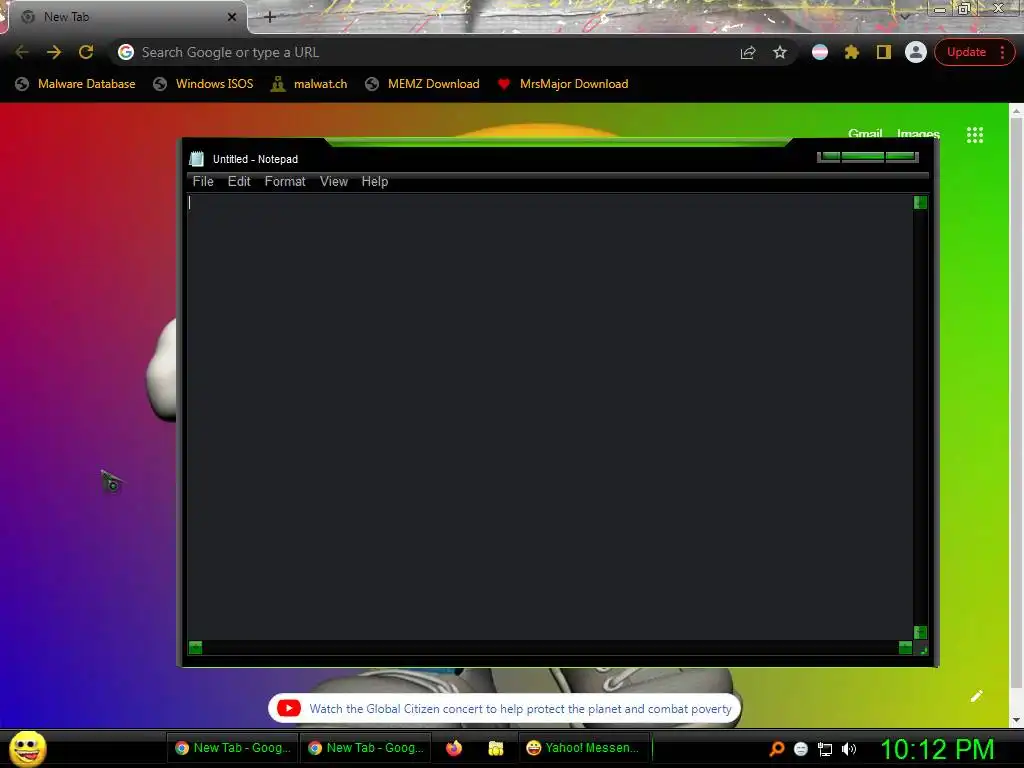Image resolution: width=1024 pixels, height=768 pixels.
Task: Open the Notepad Edit menu
Action: pyautogui.click(x=239, y=182)
